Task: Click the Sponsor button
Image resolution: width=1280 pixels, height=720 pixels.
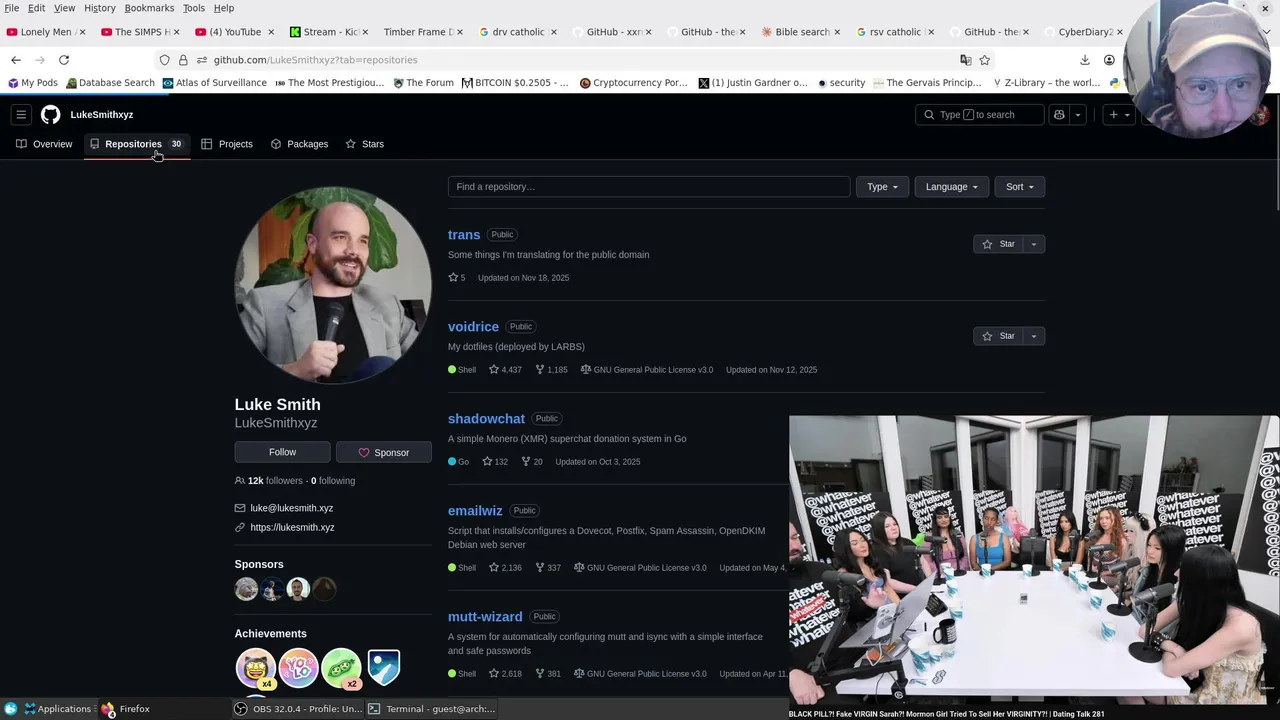Action: [x=384, y=453]
